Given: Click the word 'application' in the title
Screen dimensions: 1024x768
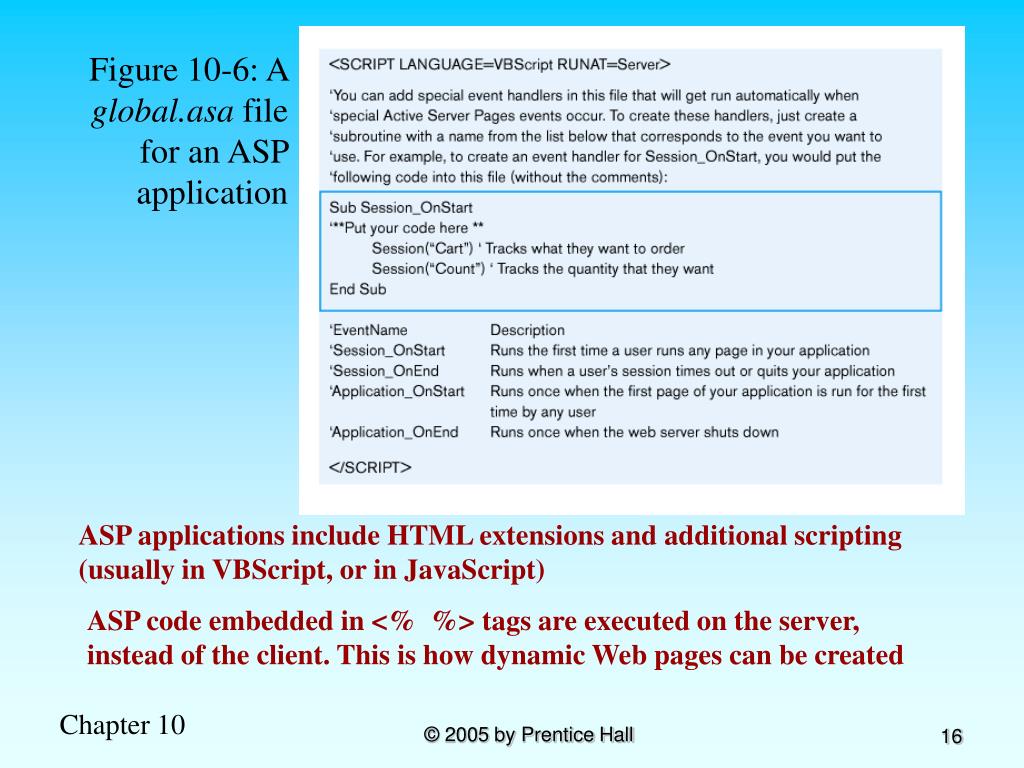Looking at the screenshot, I should pos(212,194).
